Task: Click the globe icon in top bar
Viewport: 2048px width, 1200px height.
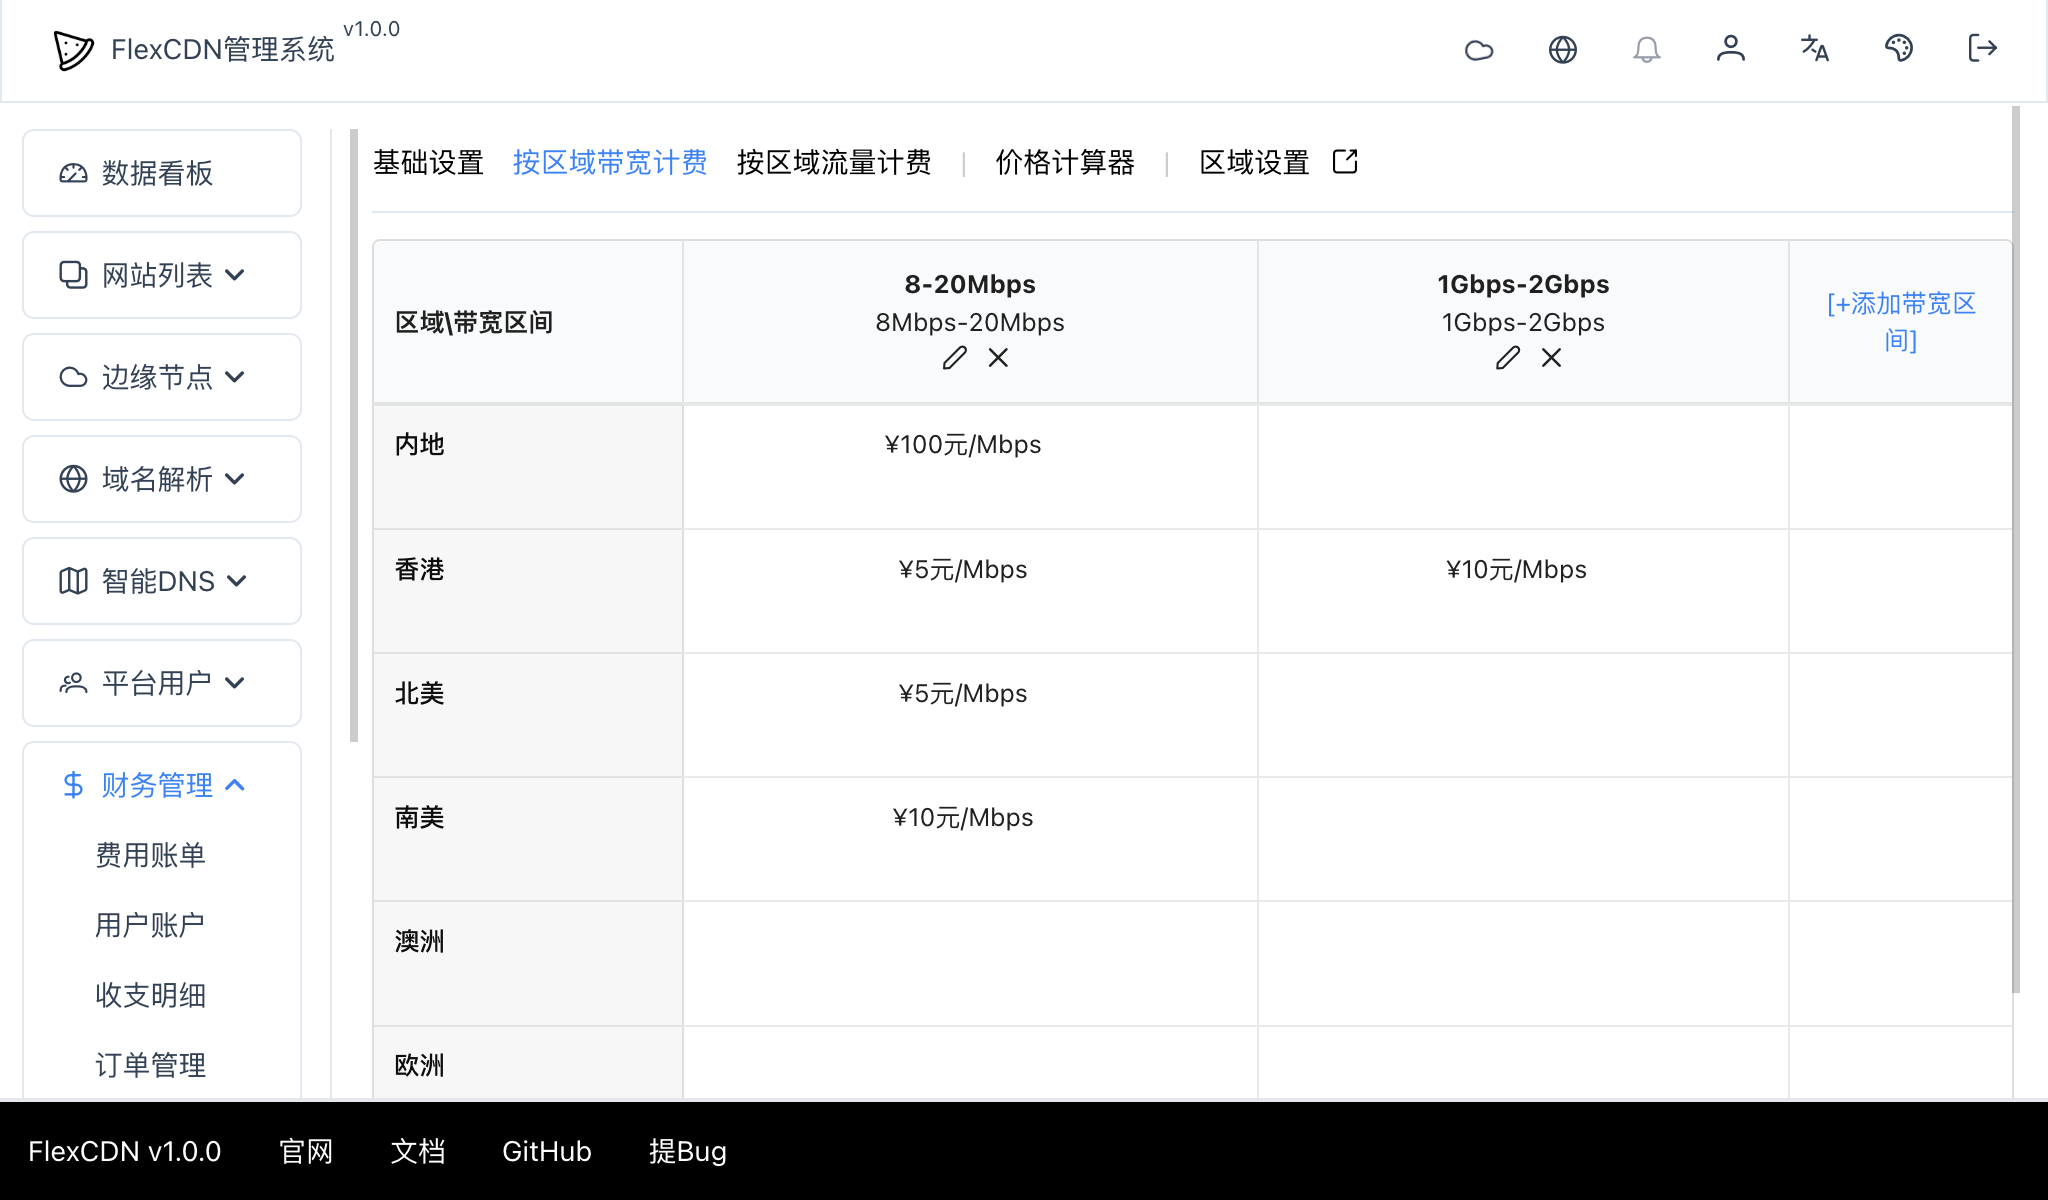Action: coord(1563,49)
